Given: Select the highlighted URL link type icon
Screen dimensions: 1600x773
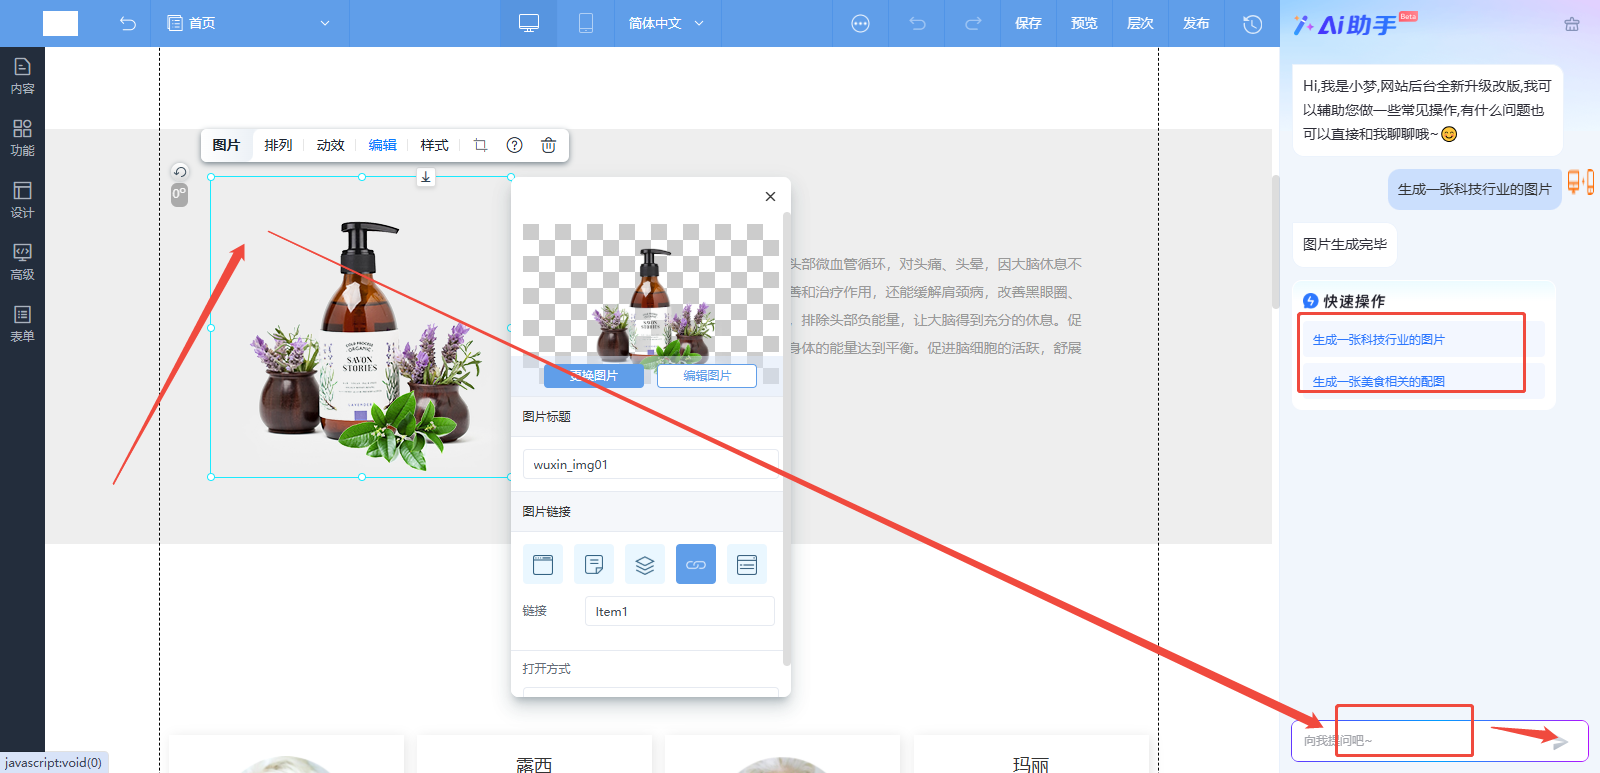Looking at the screenshot, I should pos(696,565).
